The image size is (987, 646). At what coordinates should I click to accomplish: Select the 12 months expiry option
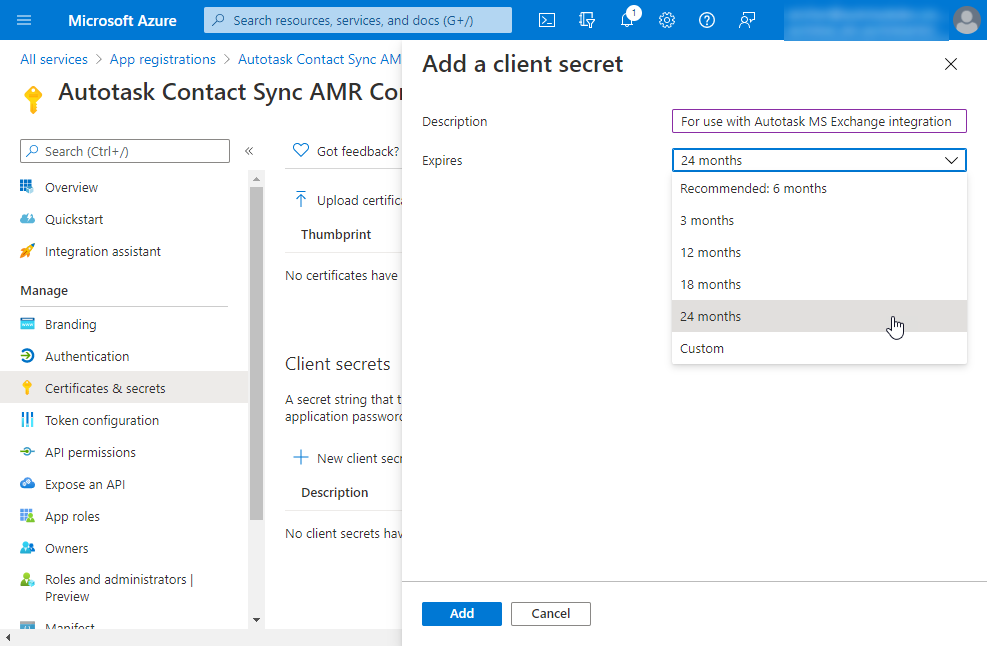point(711,252)
